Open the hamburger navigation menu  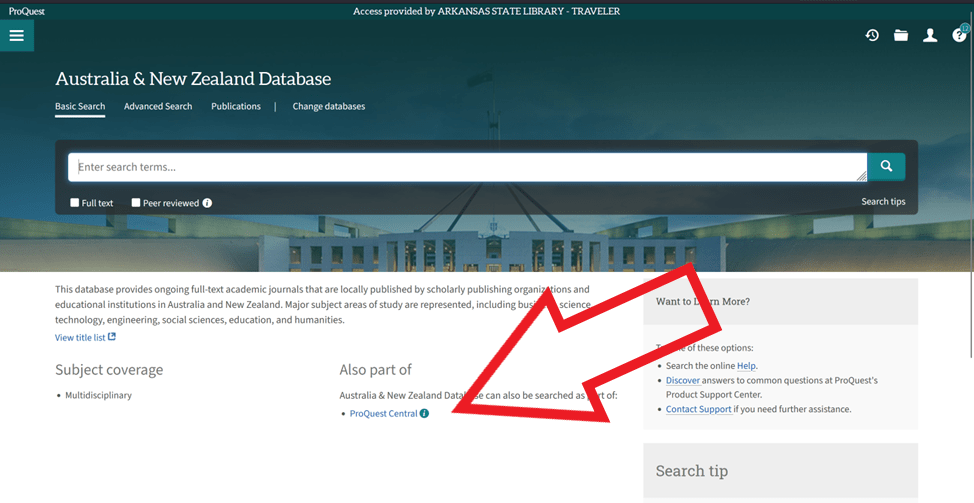coord(16,36)
